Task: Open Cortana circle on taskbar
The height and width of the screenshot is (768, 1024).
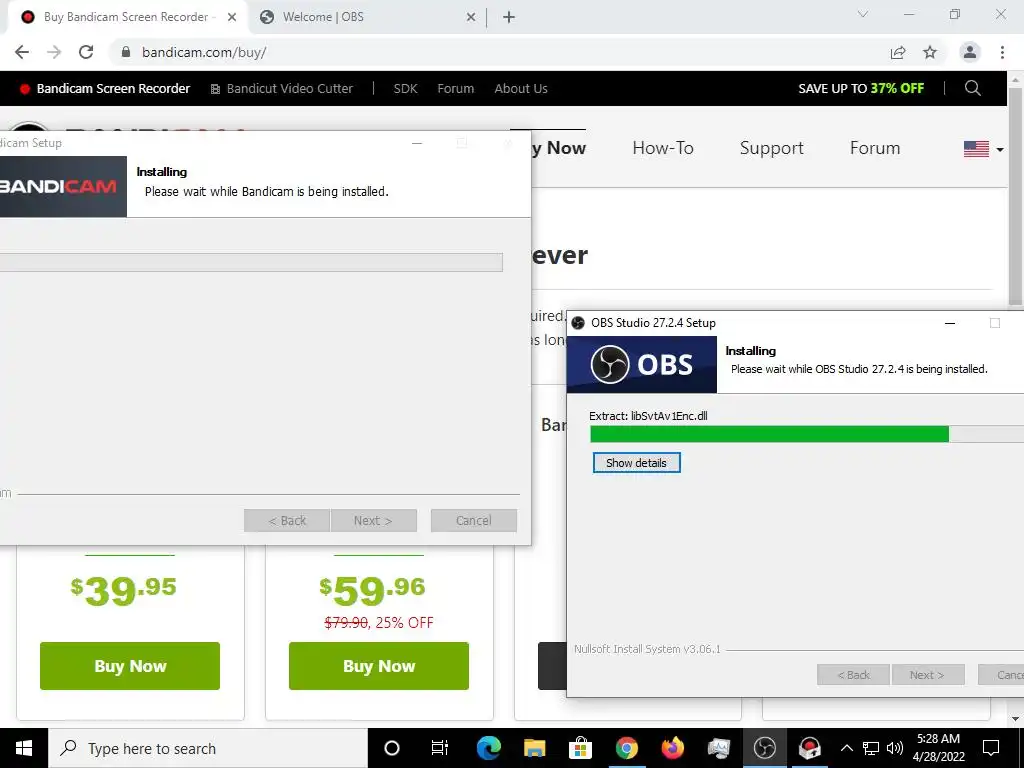Action: click(392, 748)
